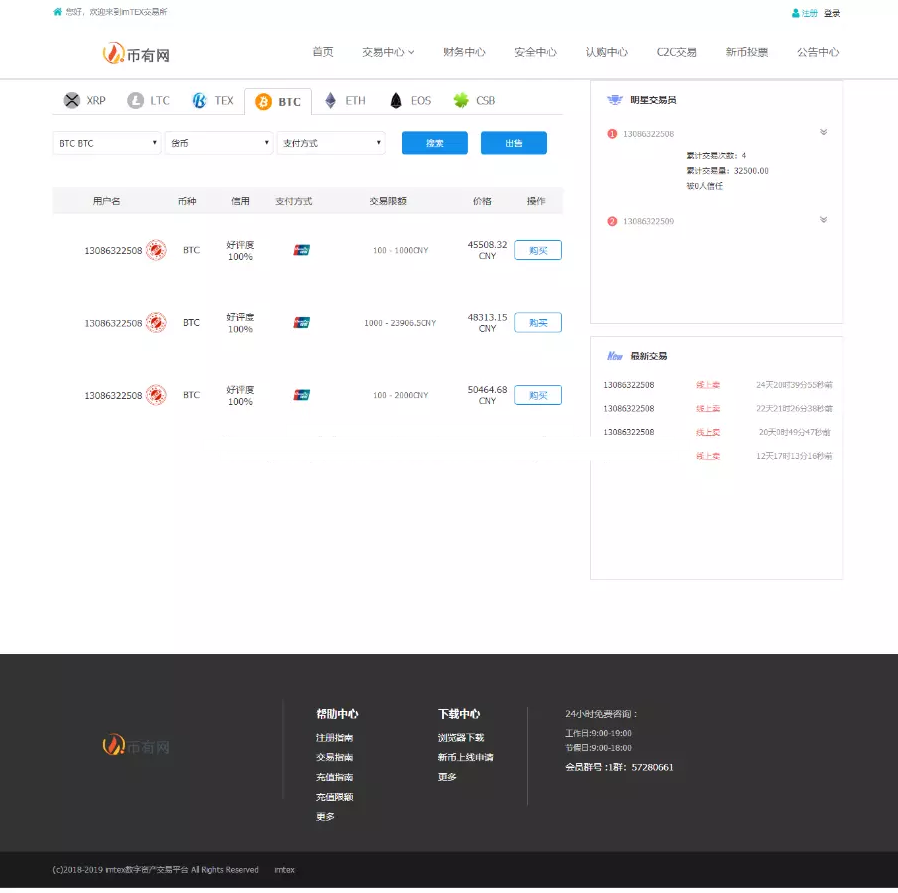The width and height of the screenshot is (898, 893).
Task: Open 认购中心 in the navigation
Action: tap(606, 52)
